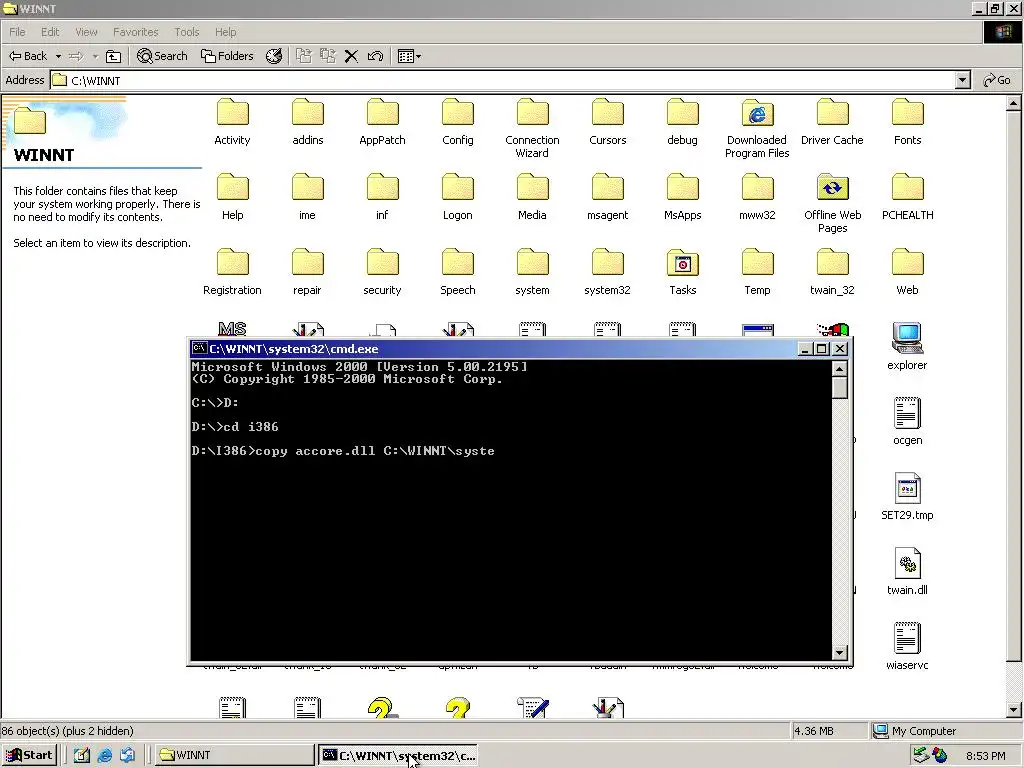Open the View menu
Image resolution: width=1024 pixels, height=768 pixels.
[x=86, y=32]
